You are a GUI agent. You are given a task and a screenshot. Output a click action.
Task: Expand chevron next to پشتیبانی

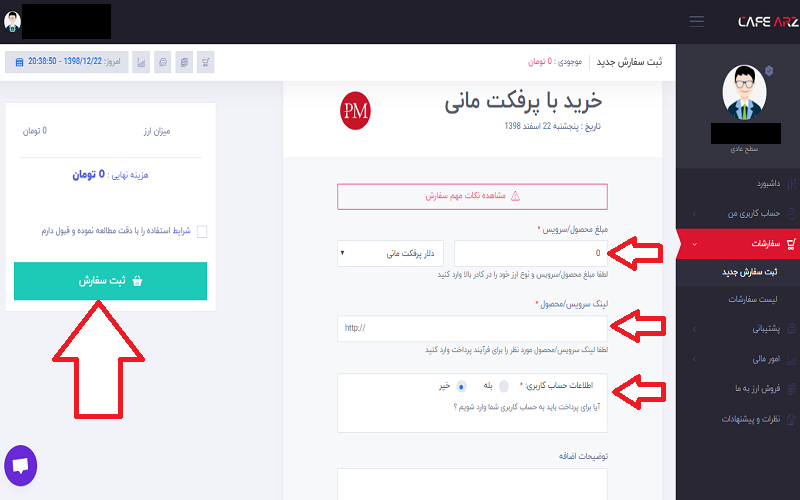click(x=694, y=329)
